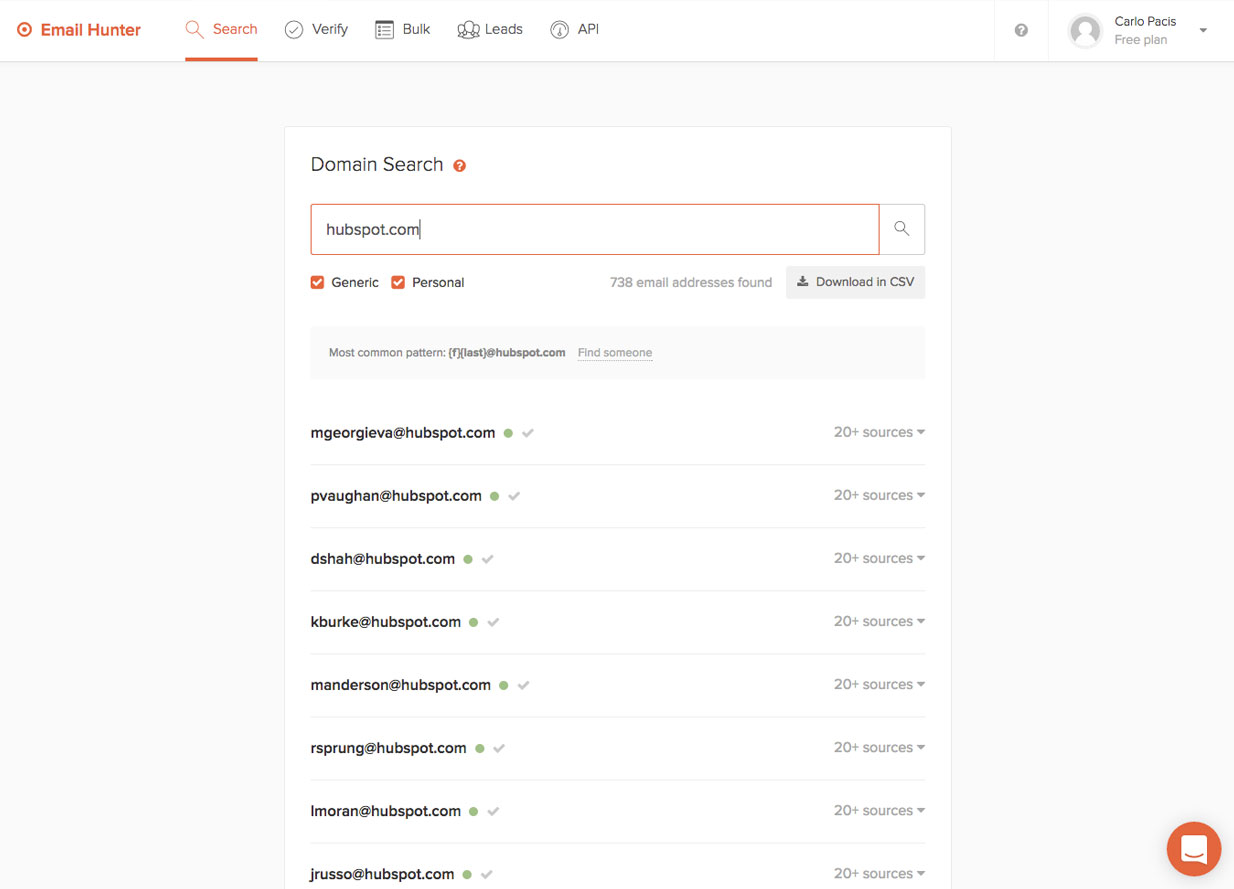Open the Carlo Pacis account dropdown arrow
This screenshot has width=1234, height=889.
(x=1203, y=30)
